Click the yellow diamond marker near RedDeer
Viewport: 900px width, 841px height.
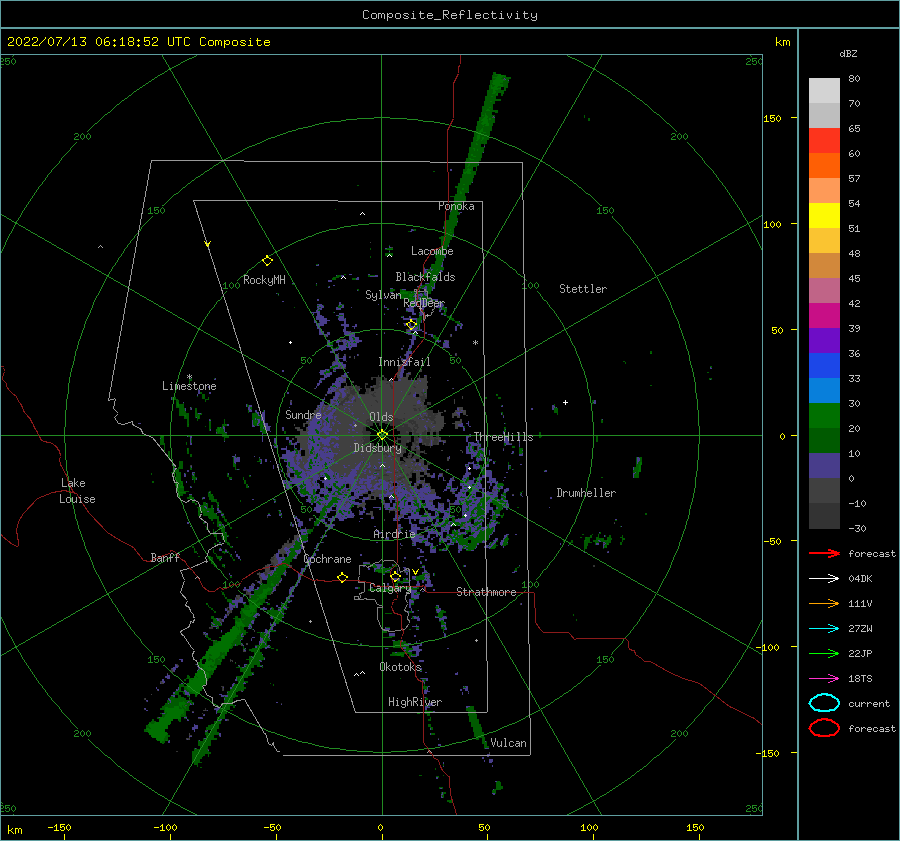coord(411,325)
